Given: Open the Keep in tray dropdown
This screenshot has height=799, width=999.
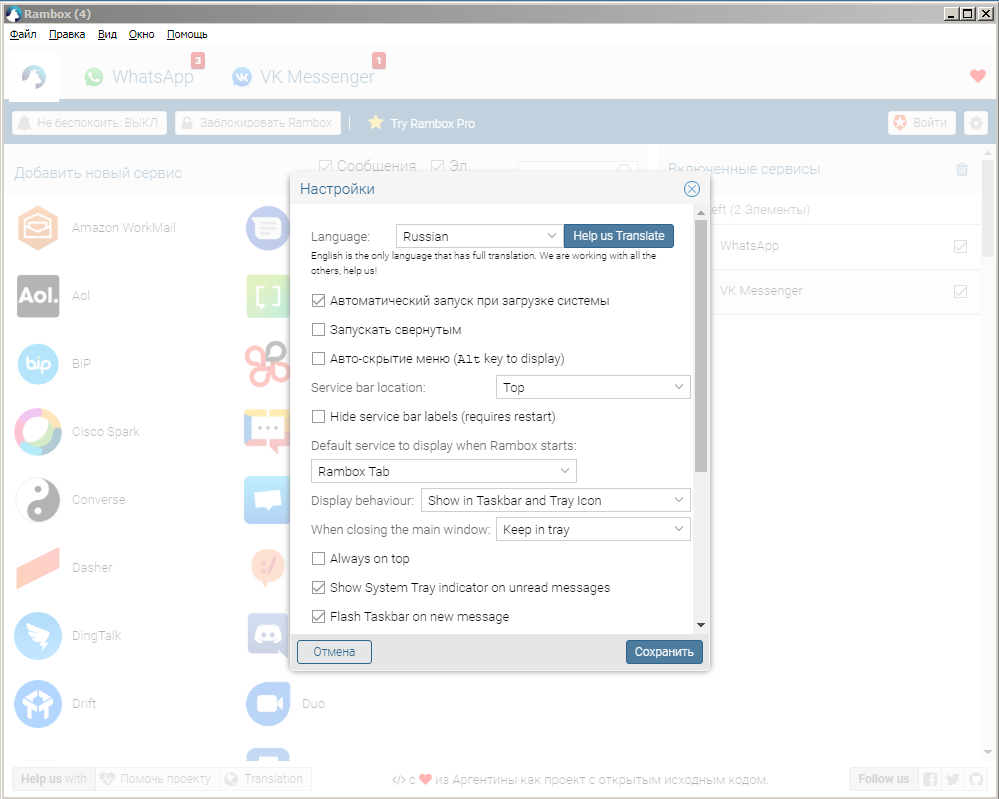Looking at the screenshot, I should click(x=592, y=529).
